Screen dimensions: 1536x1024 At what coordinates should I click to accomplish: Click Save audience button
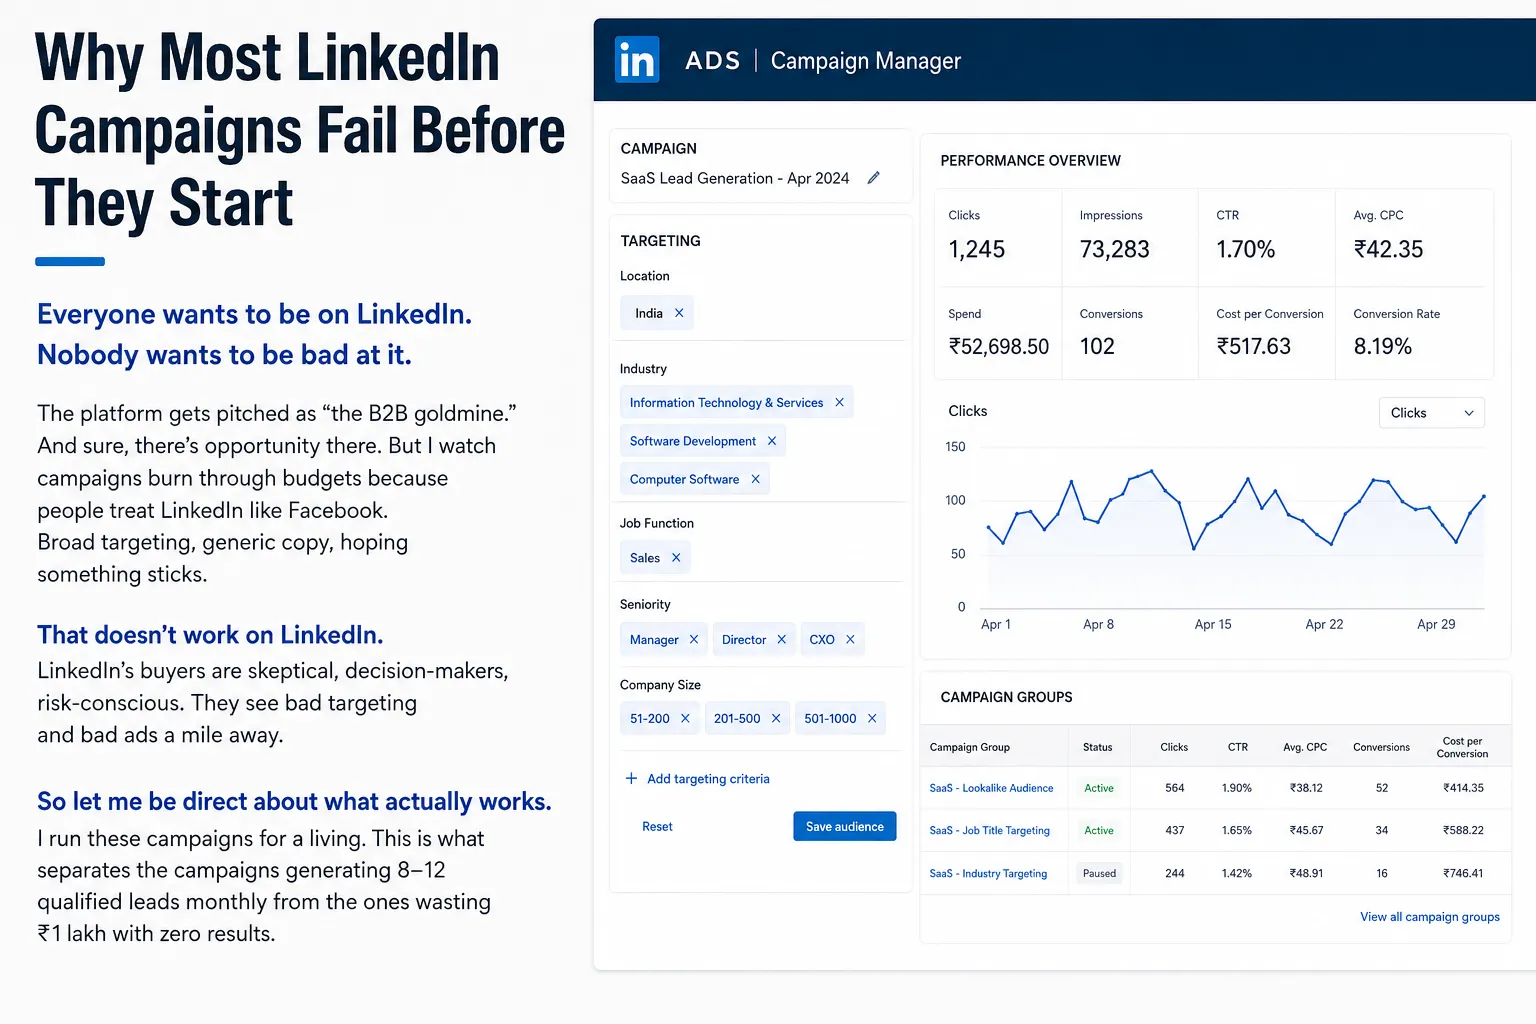pyautogui.click(x=845, y=826)
